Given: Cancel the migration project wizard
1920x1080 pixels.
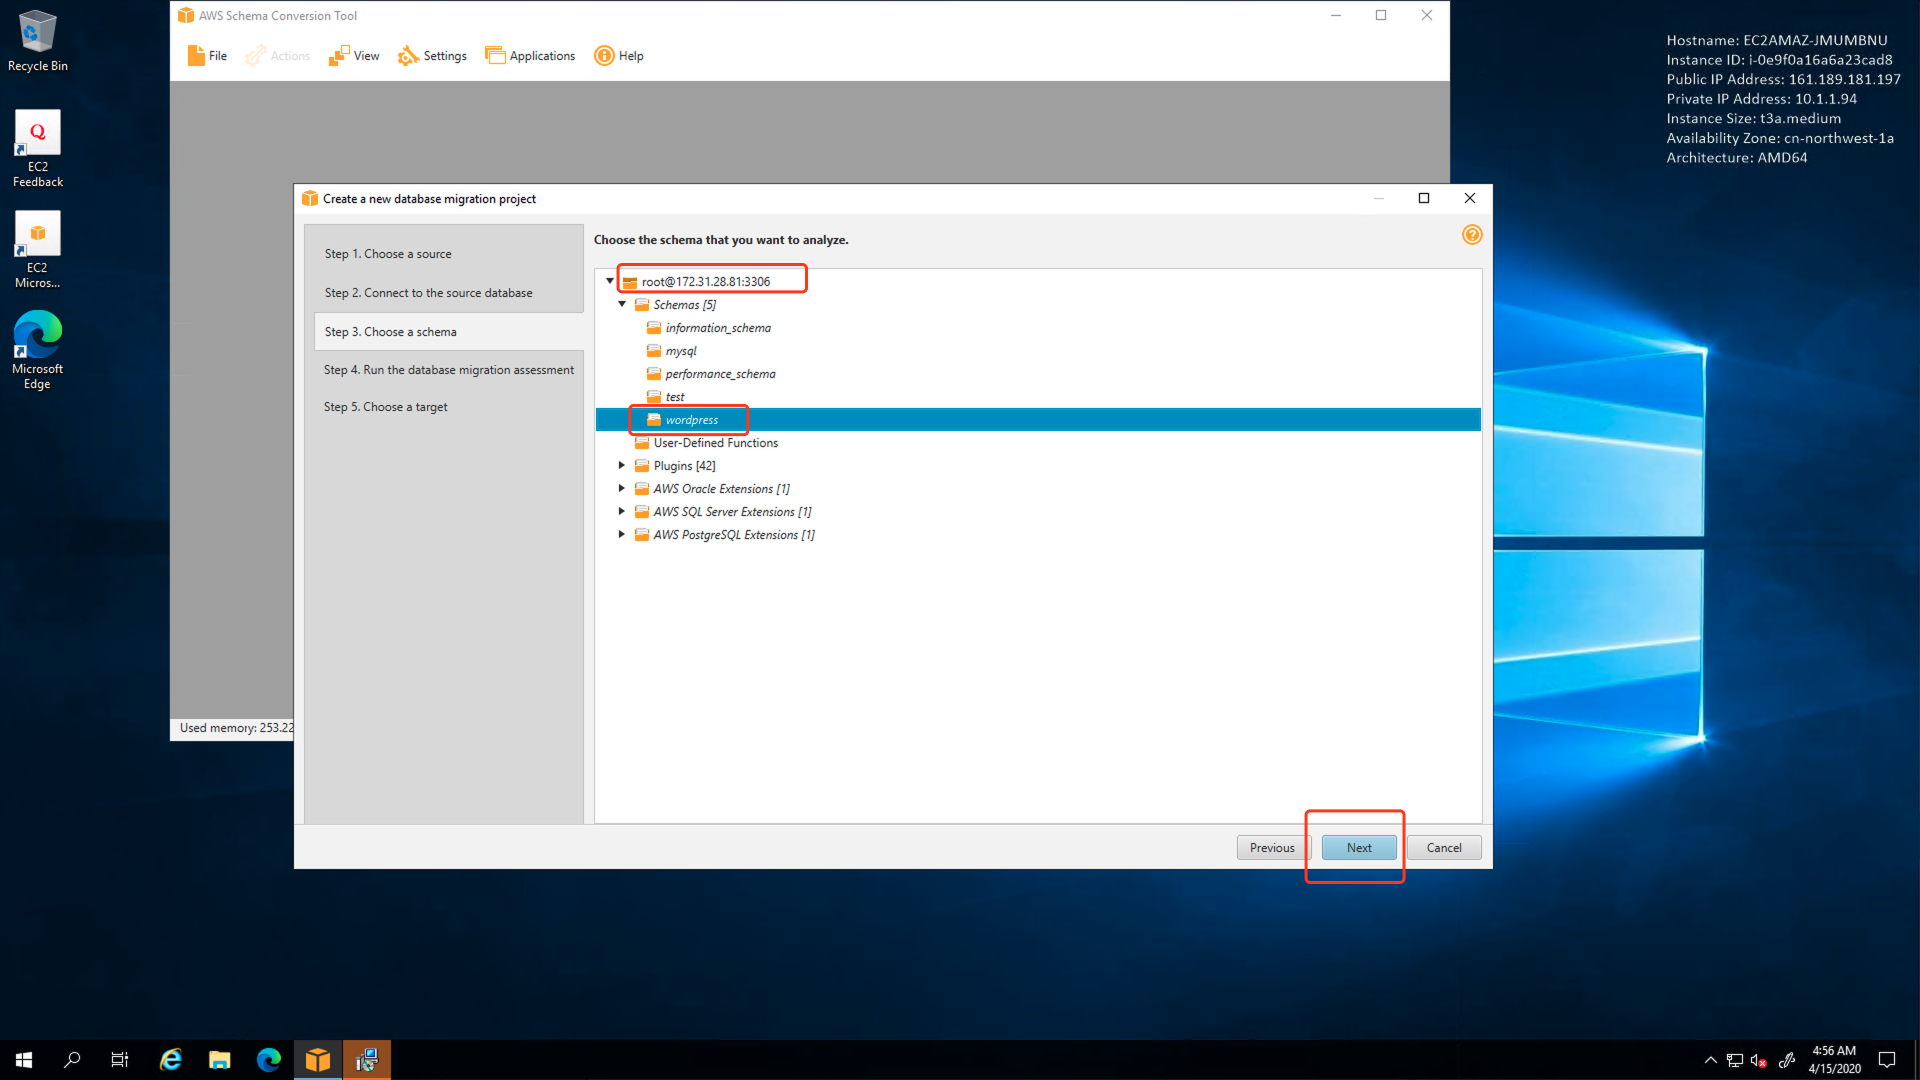Looking at the screenshot, I should pos(1443,847).
